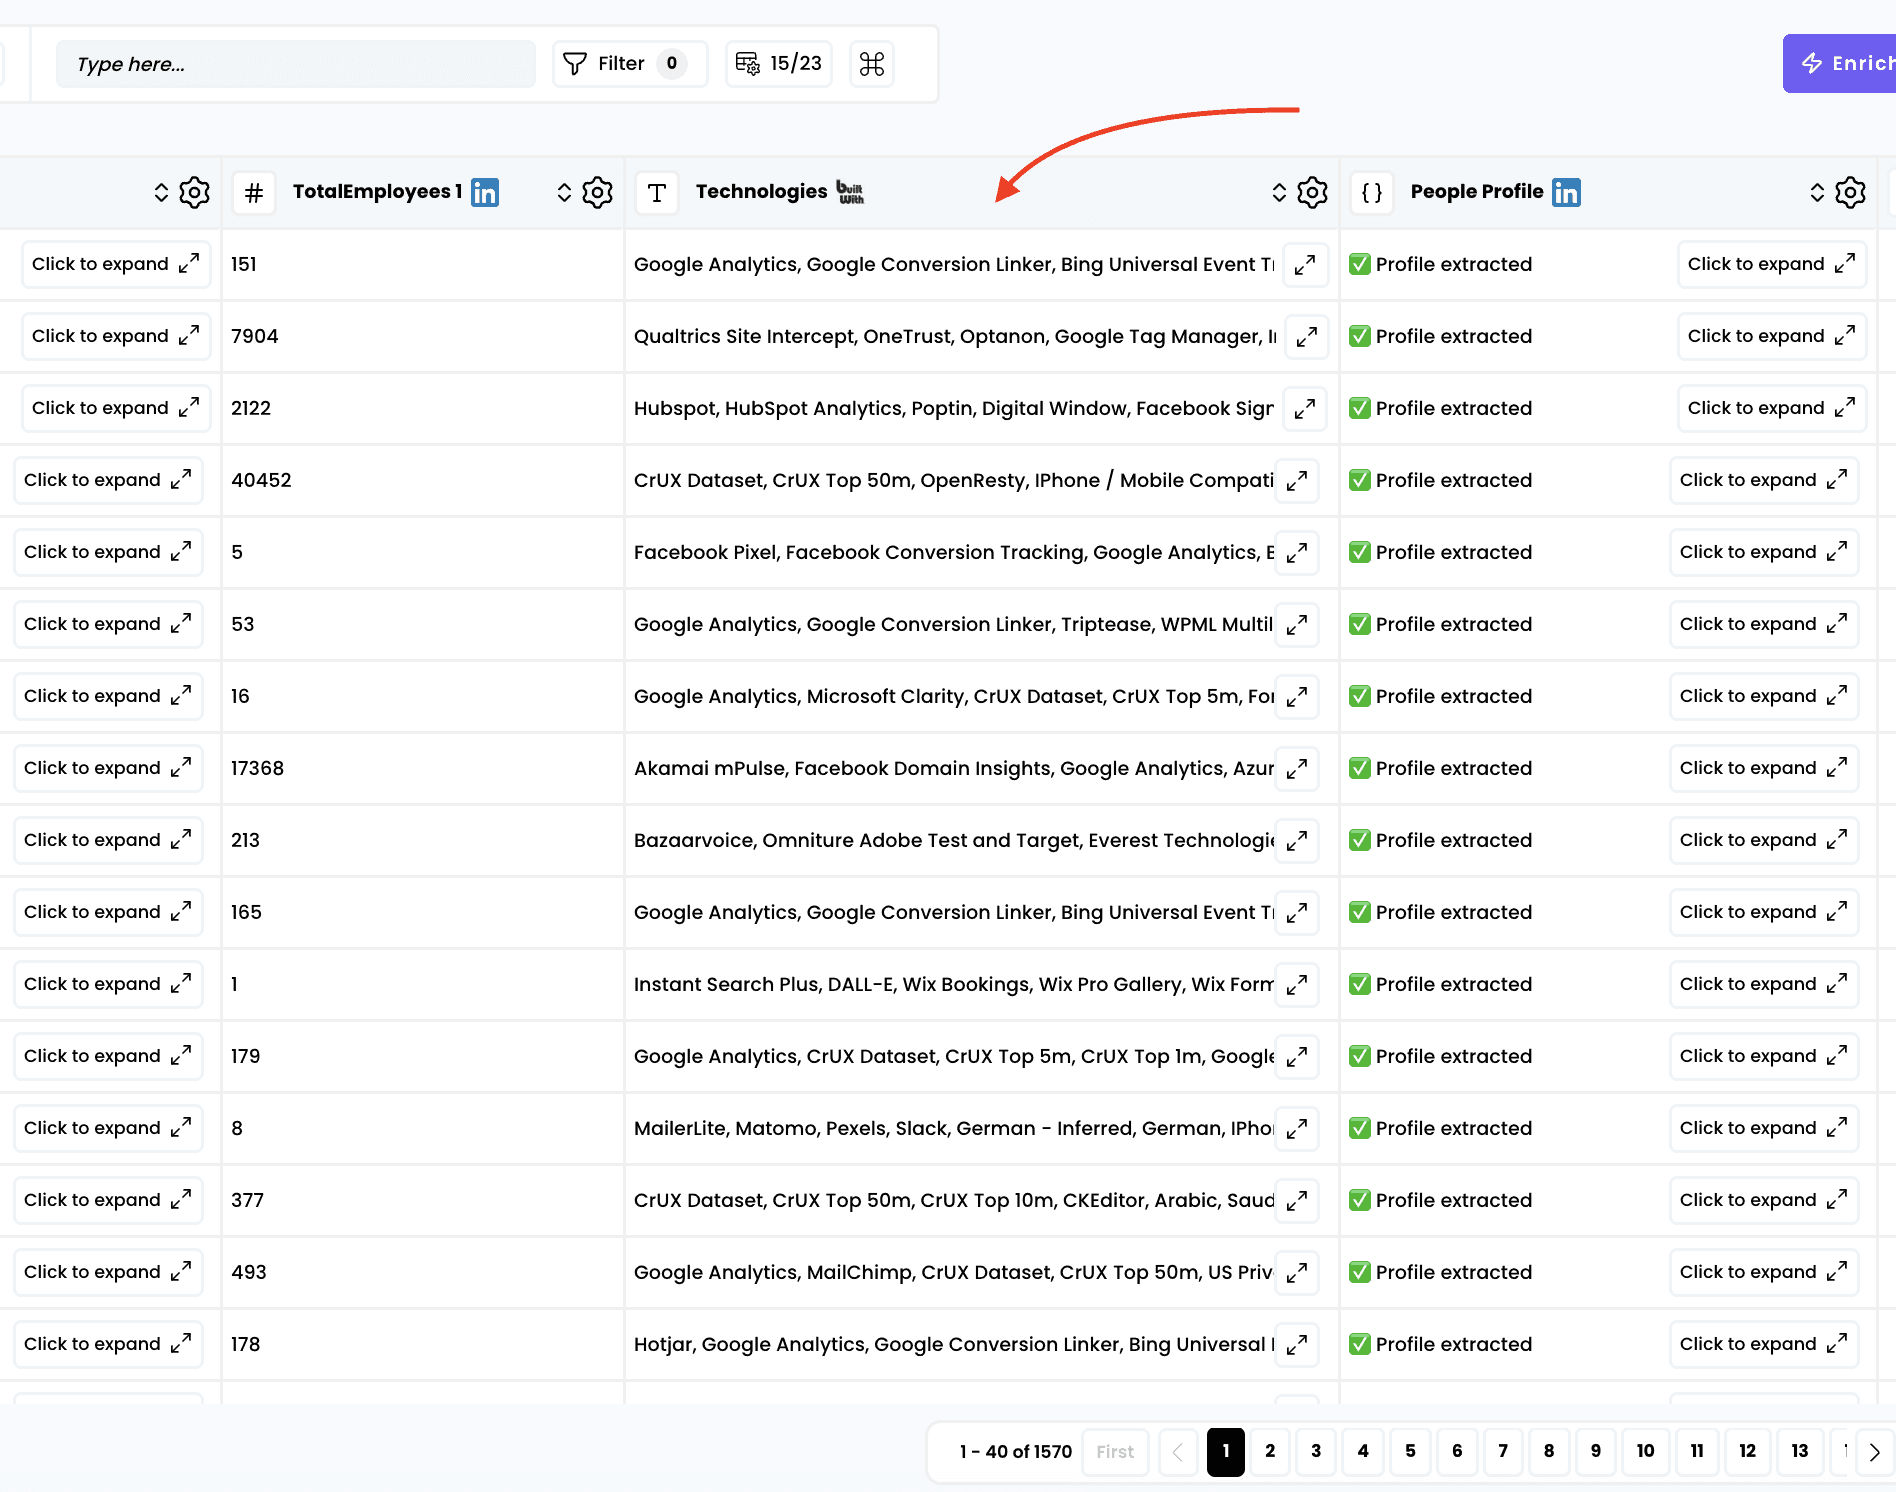Open the People Profile column settings gear
Screen dimensions: 1896x1492
1850,192
